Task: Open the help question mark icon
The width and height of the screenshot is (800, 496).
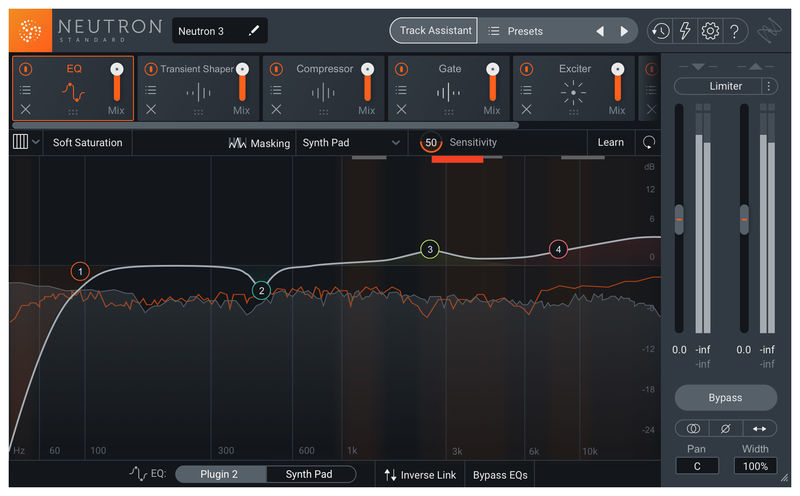Action: pyautogui.click(x=734, y=32)
